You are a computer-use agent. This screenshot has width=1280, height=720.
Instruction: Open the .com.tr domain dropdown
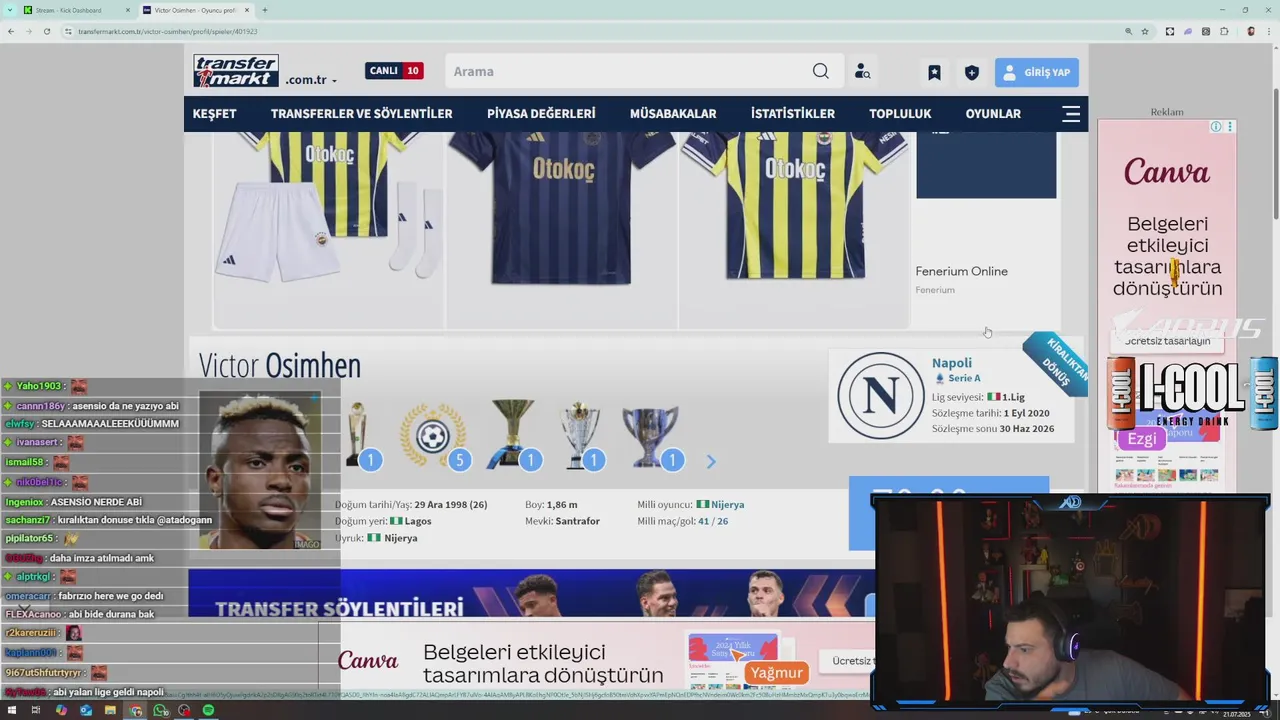coord(311,80)
